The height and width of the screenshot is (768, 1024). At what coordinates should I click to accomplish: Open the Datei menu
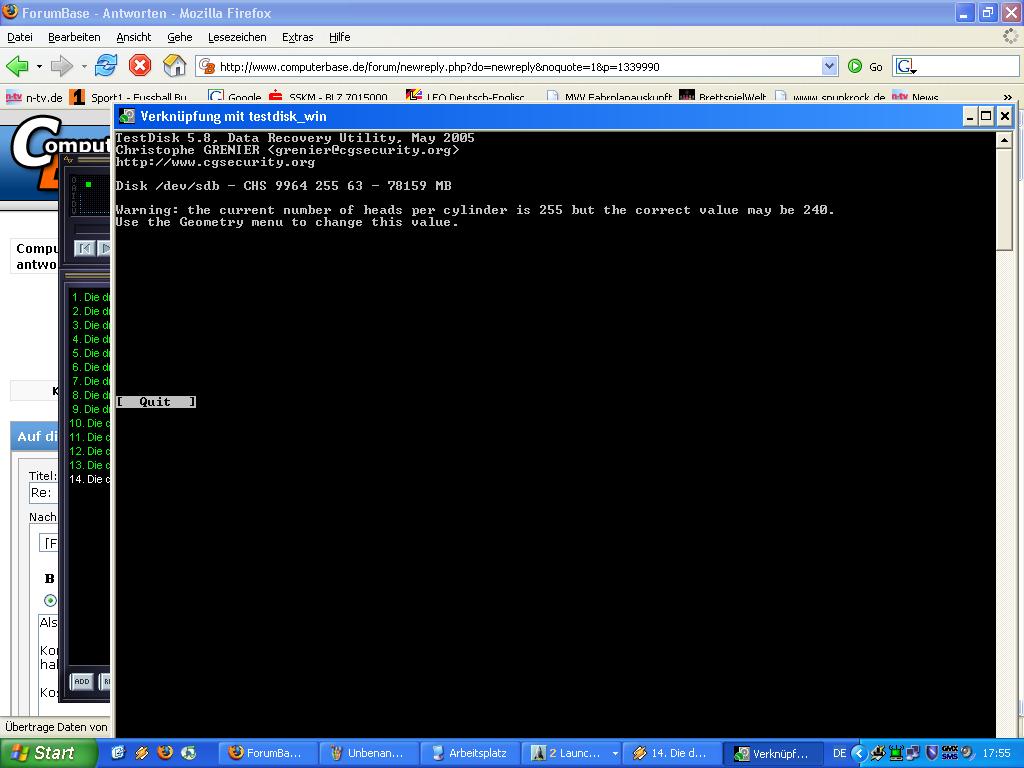(20, 37)
